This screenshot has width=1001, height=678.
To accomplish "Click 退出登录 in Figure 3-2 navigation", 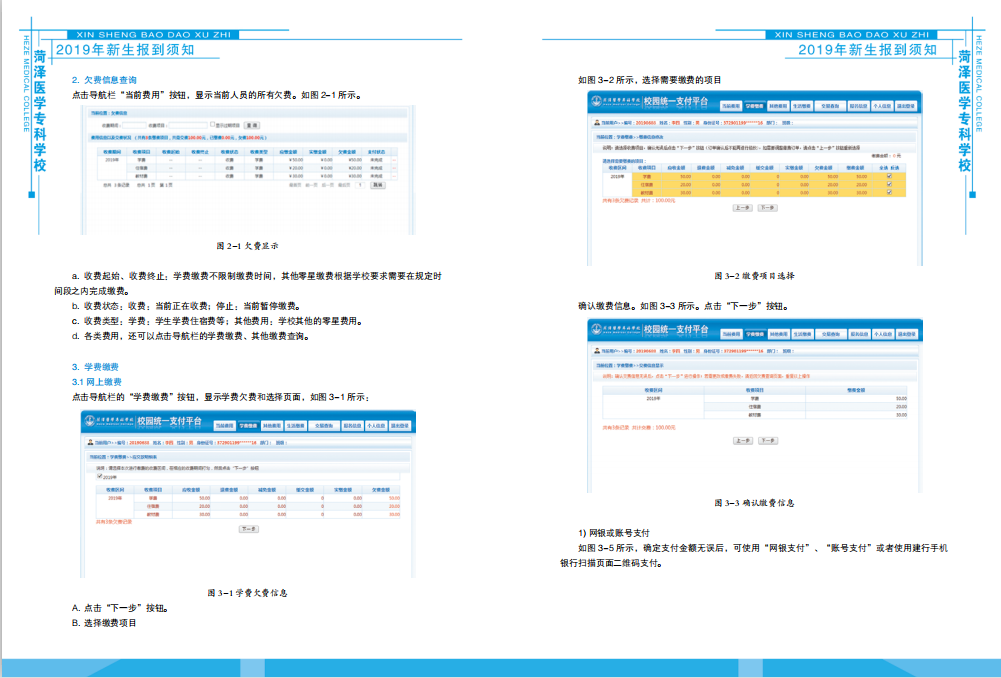I will pos(906,106).
